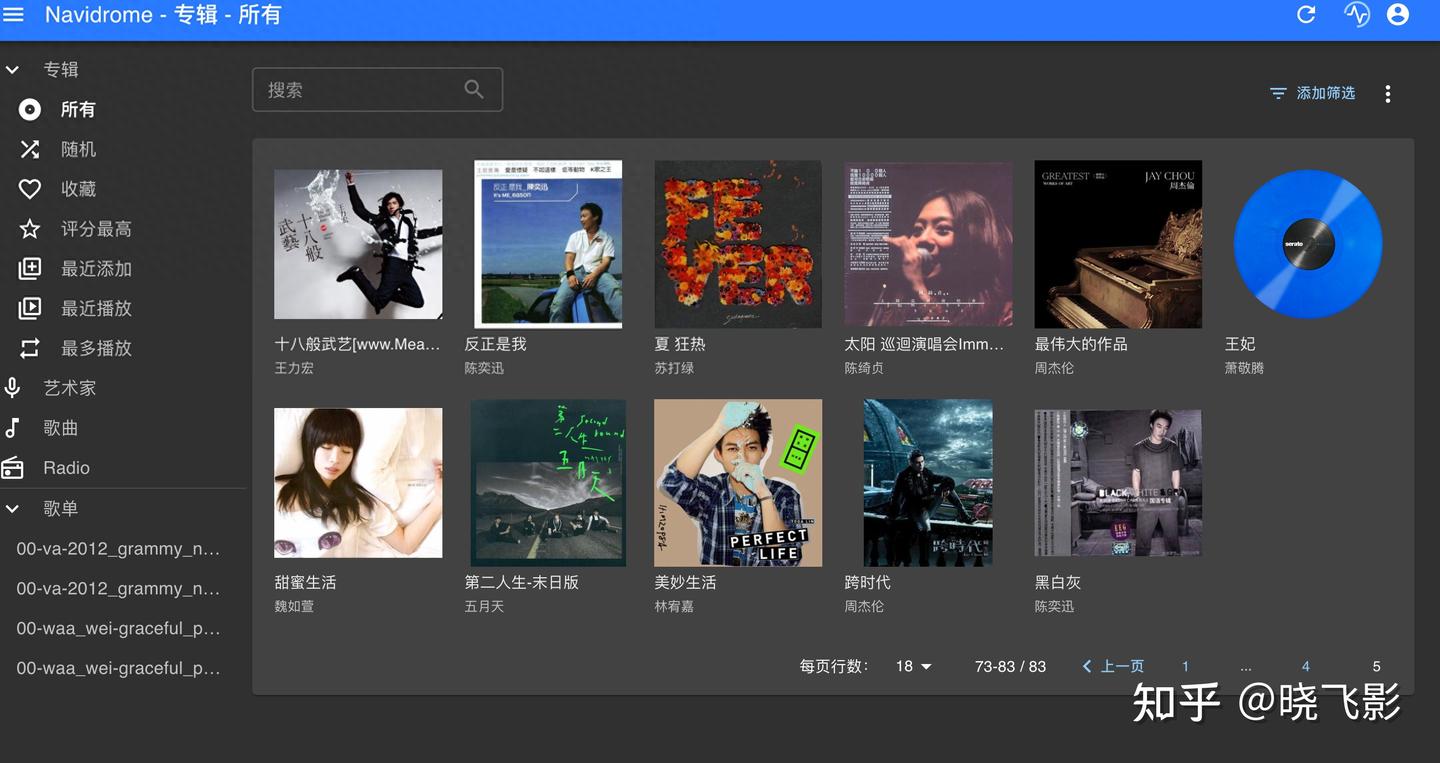Select the 随机 shuffle icon in sidebar
Screen dimensions: 1440x763
(x=28, y=148)
